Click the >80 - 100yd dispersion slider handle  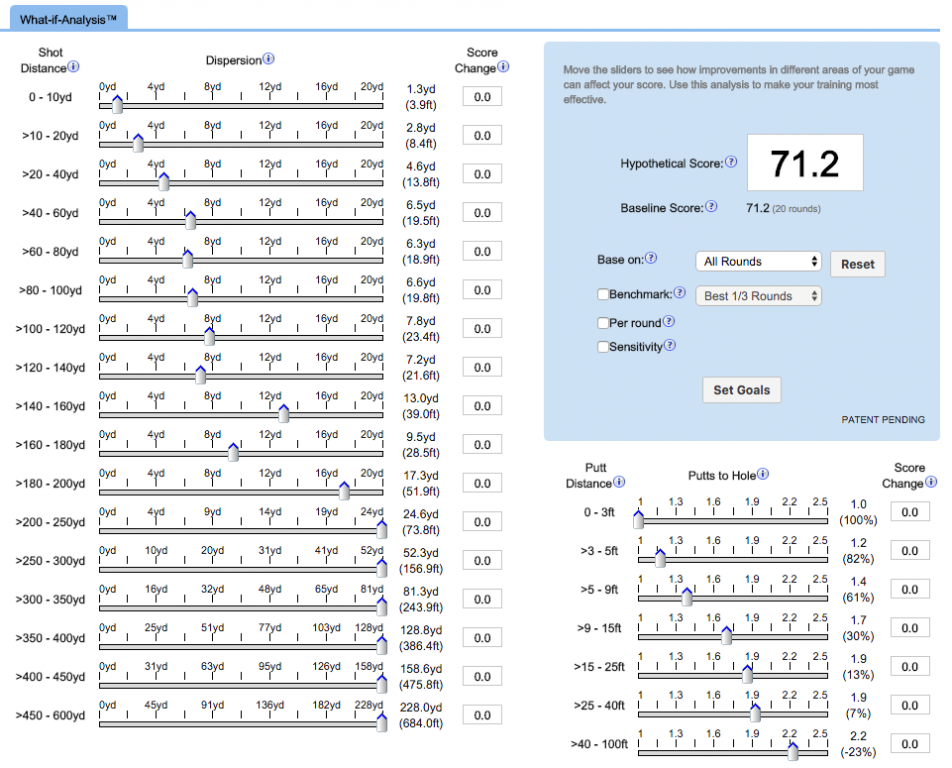point(192,297)
